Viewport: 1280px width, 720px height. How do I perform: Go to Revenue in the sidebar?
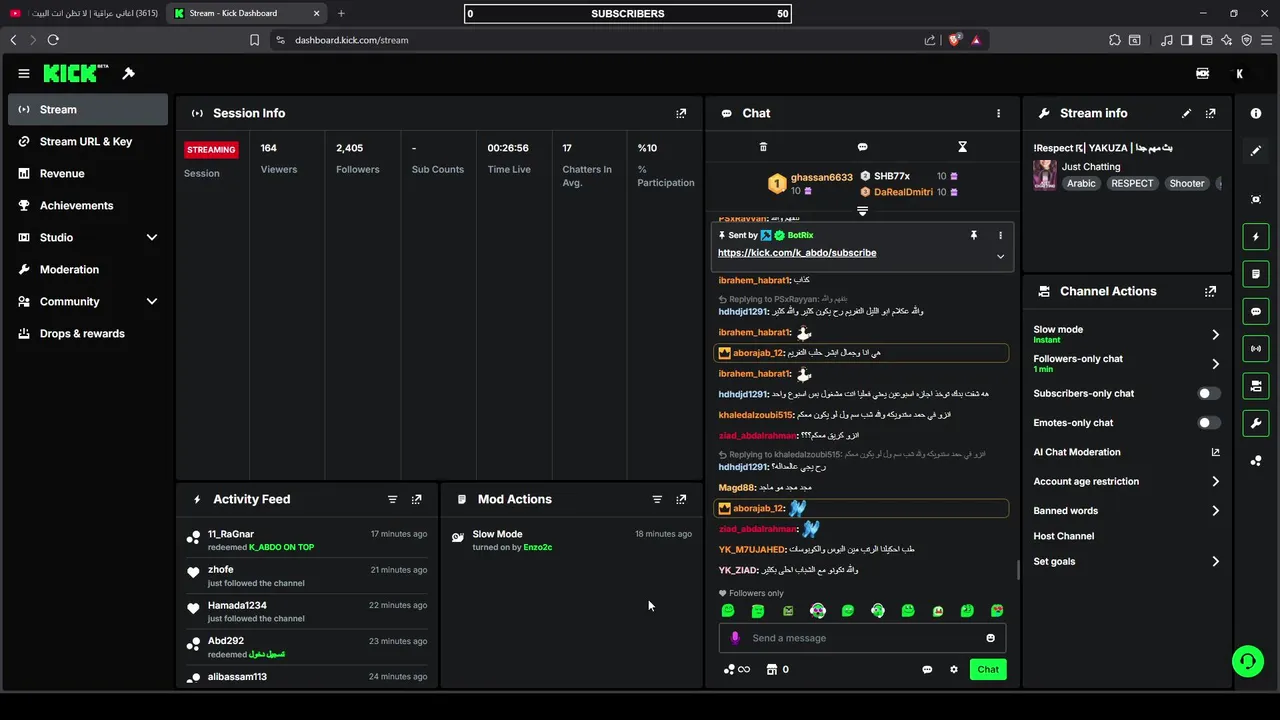pyautogui.click(x=88, y=174)
